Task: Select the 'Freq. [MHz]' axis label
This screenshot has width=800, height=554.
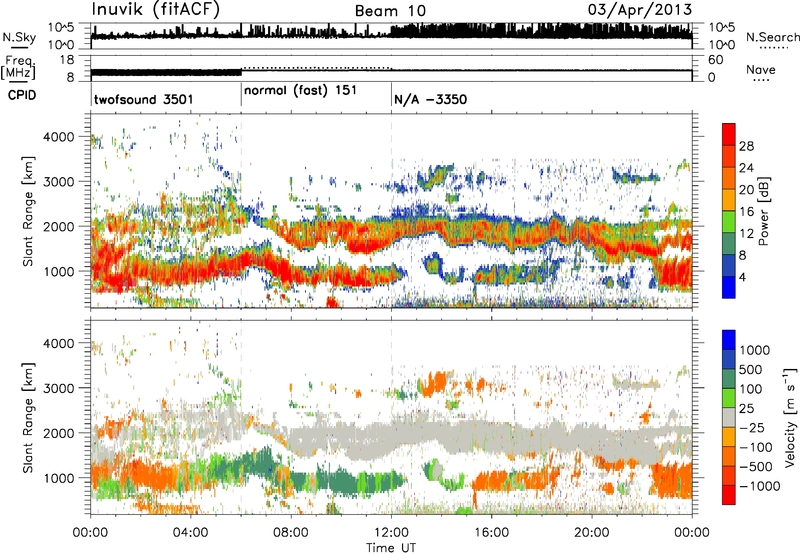Action: 18,67
